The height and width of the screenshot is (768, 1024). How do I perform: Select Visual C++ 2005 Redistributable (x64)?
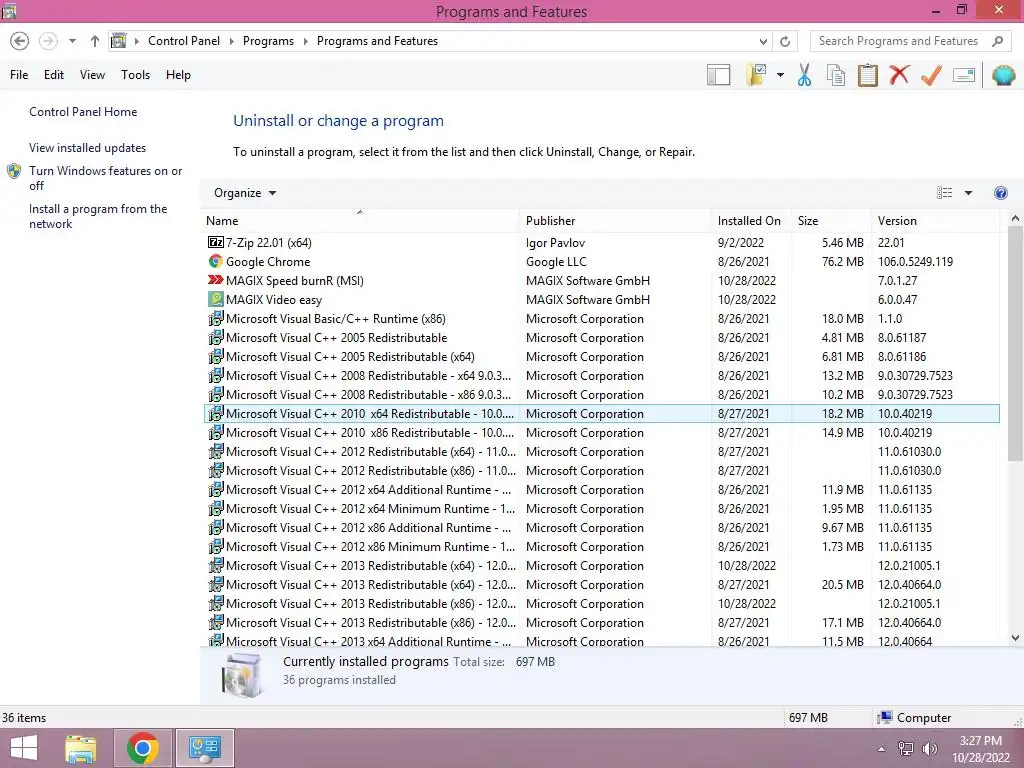[x=601, y=357]
